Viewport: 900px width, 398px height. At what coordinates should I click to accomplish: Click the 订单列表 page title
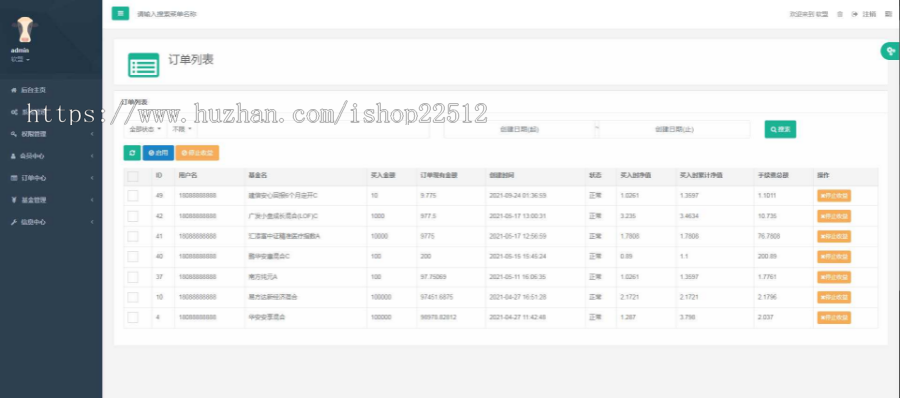click(x=191, y=60)
